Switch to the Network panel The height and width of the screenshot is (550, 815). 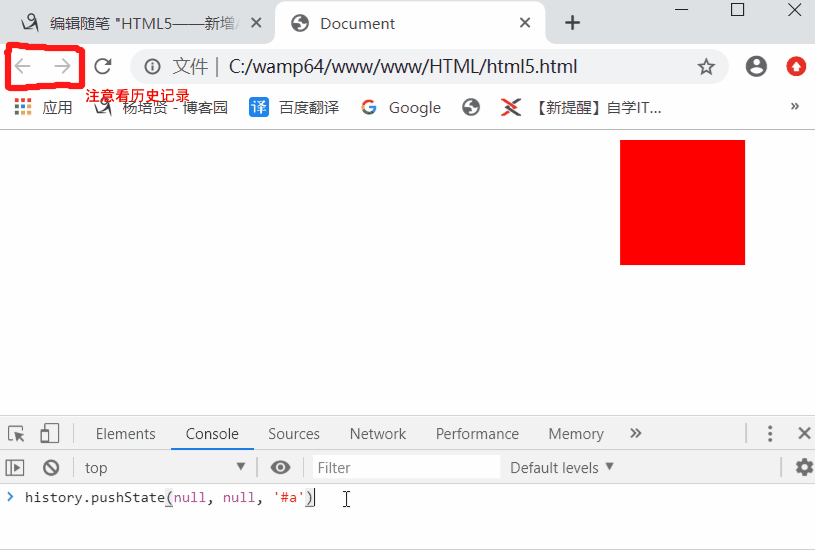tap(378, 434)
